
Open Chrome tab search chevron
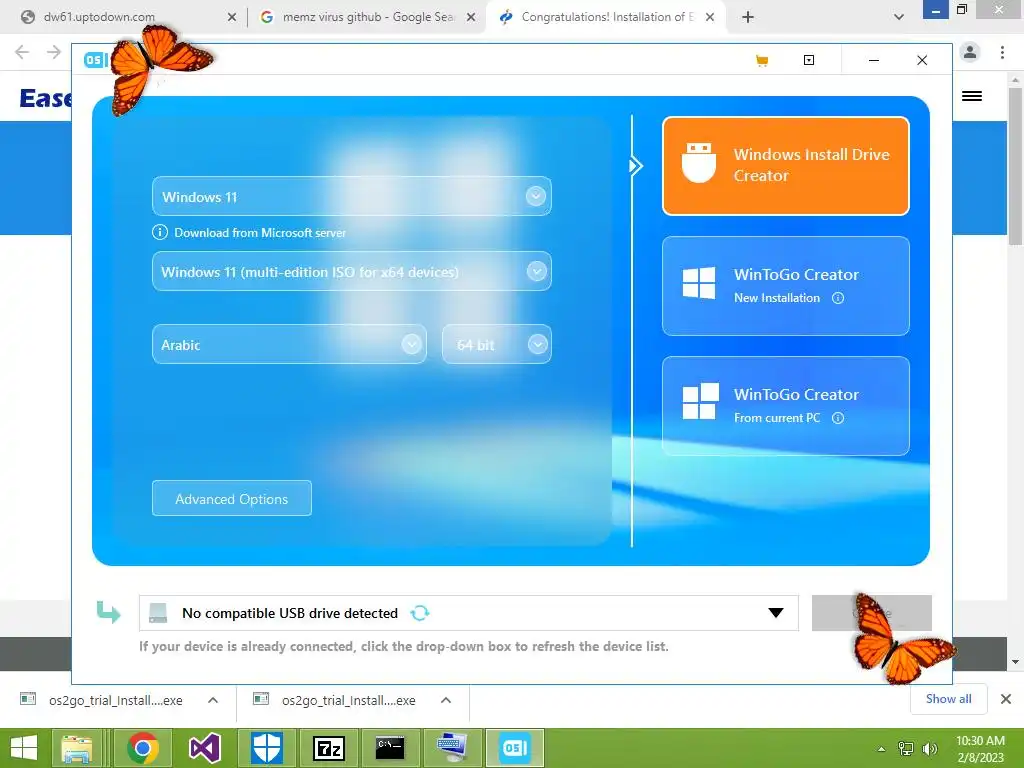[899, 17]
